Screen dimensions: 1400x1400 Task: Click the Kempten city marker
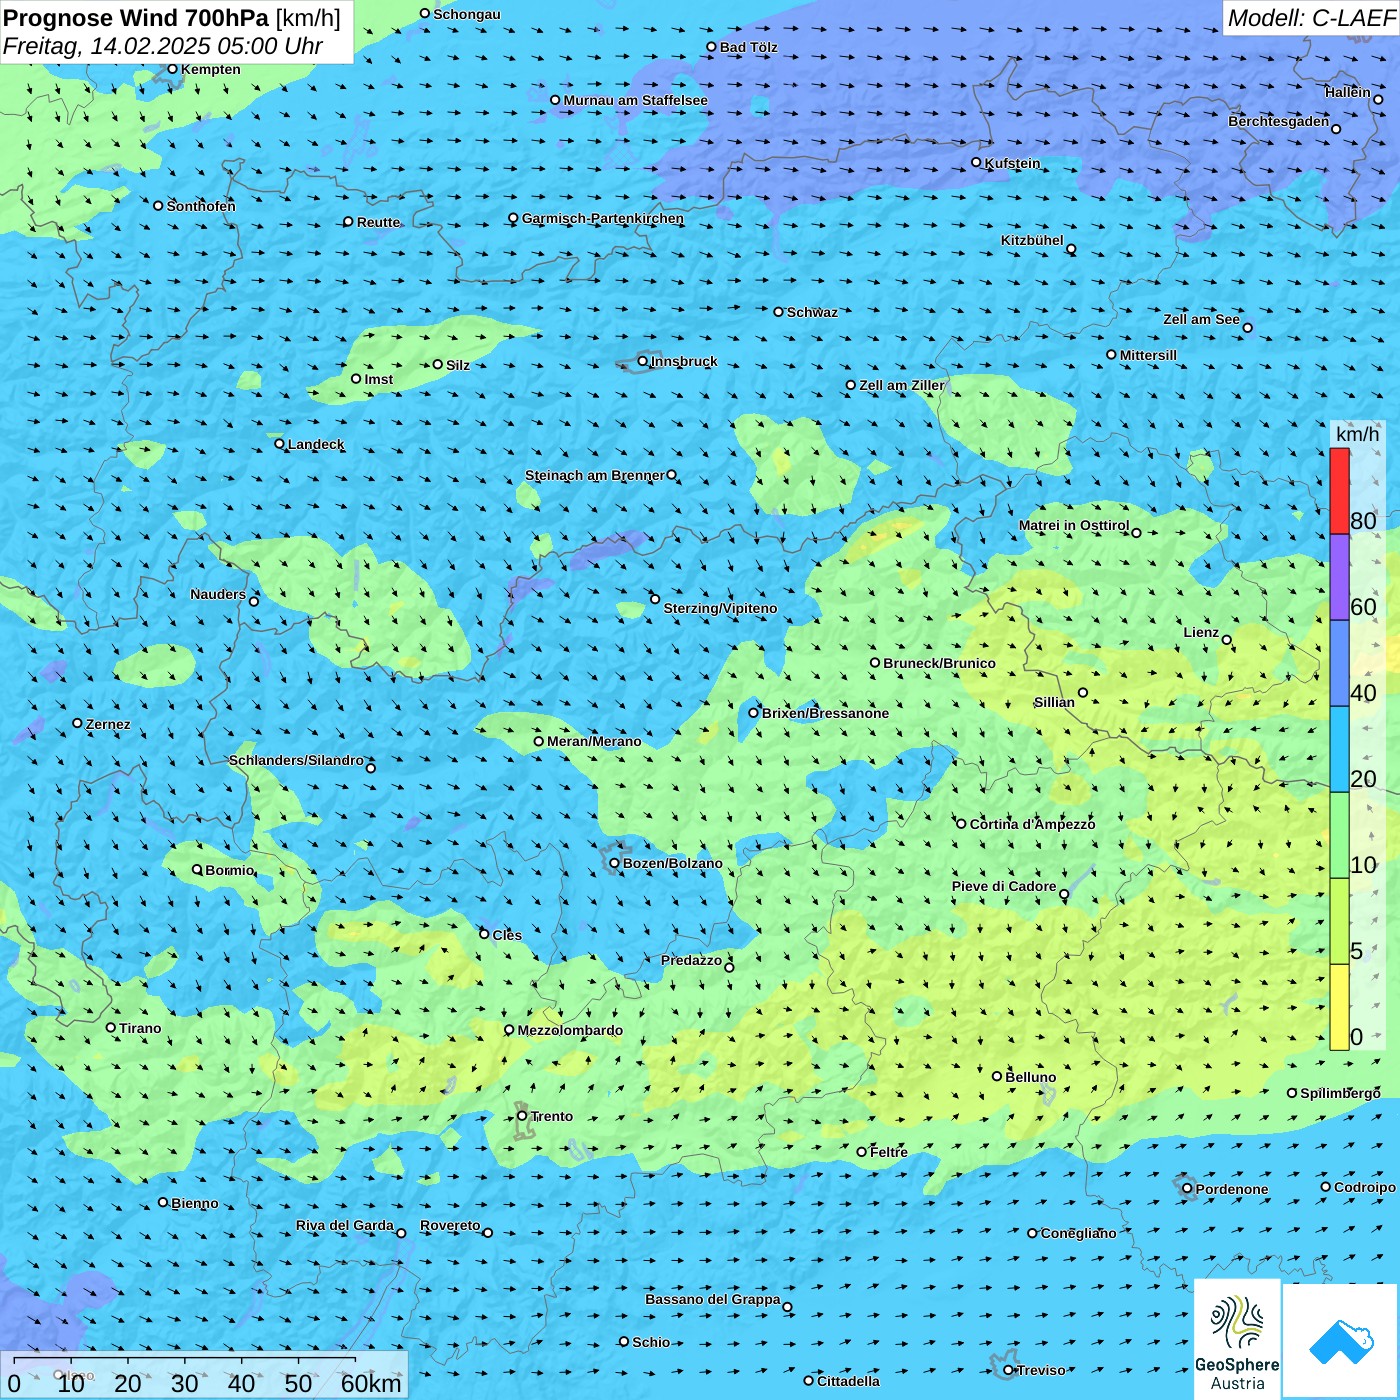click(173, 69)
